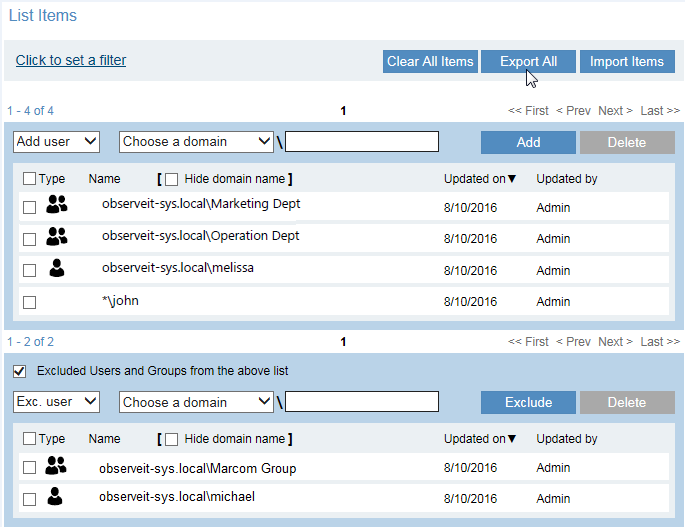Click the Exclude button
Screen dimensions: 685x527
point(528,402)
